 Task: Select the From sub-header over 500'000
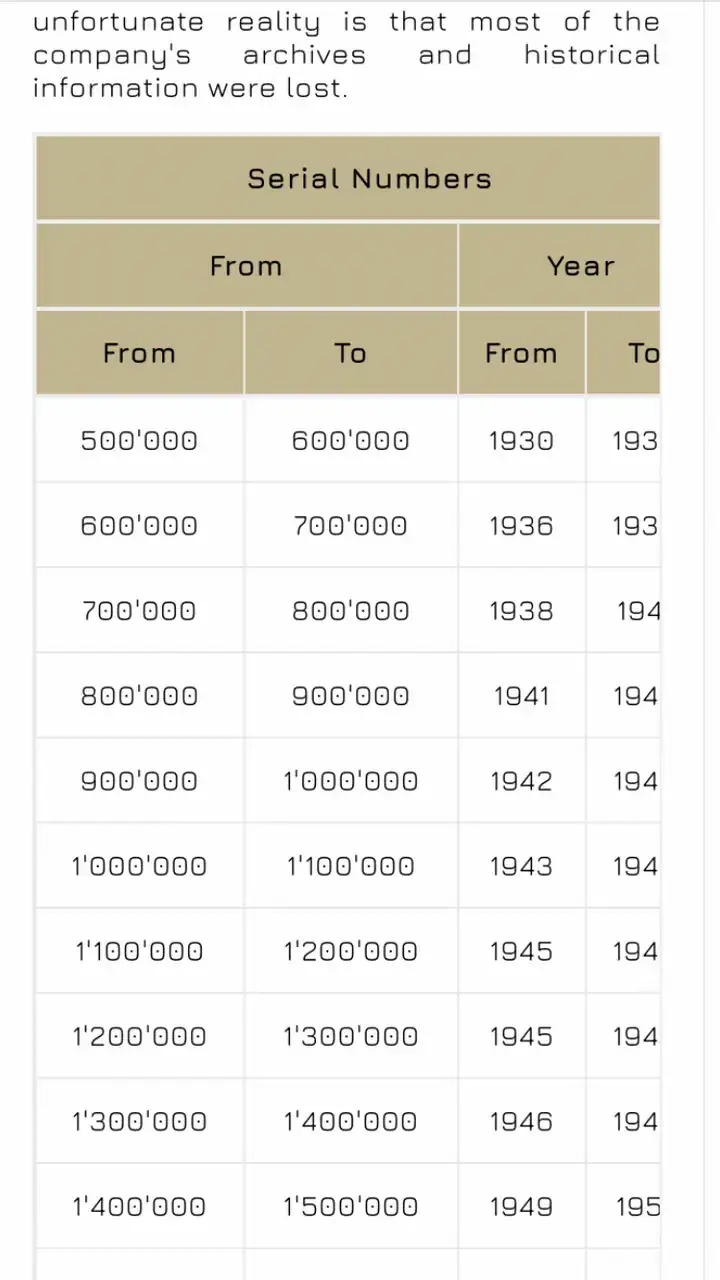[139, 353]
